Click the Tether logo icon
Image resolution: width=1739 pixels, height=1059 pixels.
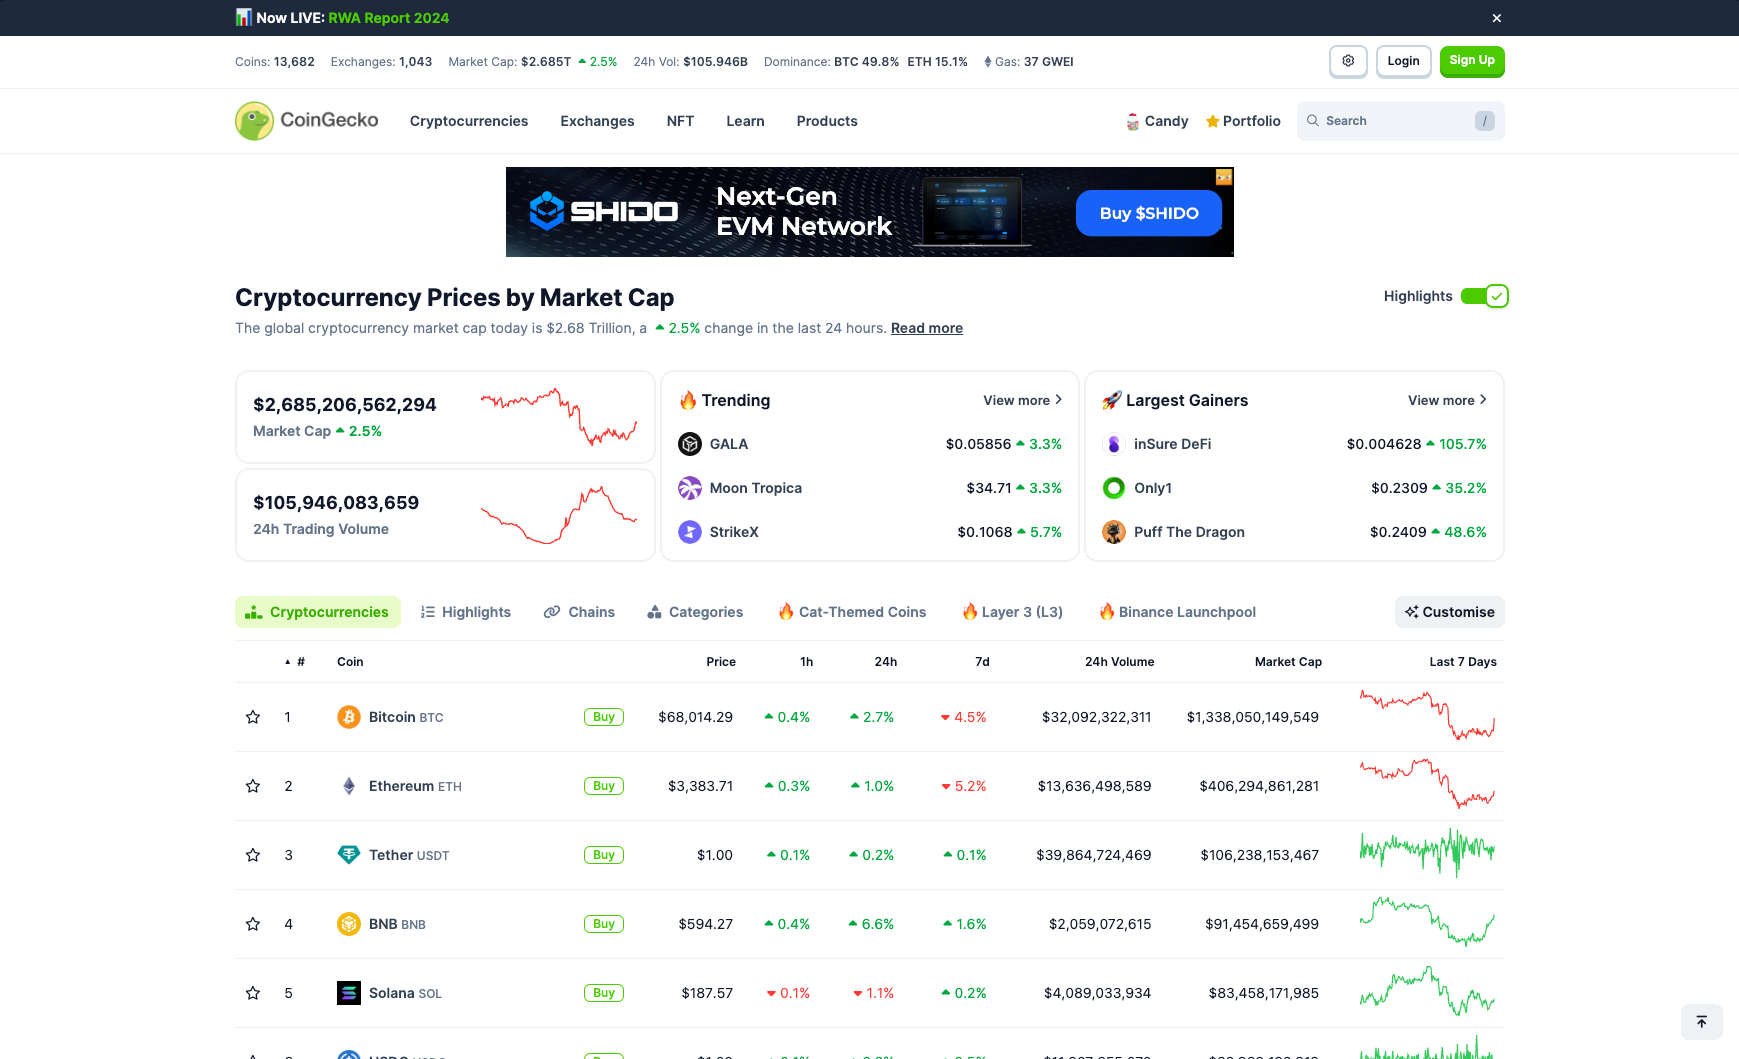pyautogui.click(x=349, y=855)
